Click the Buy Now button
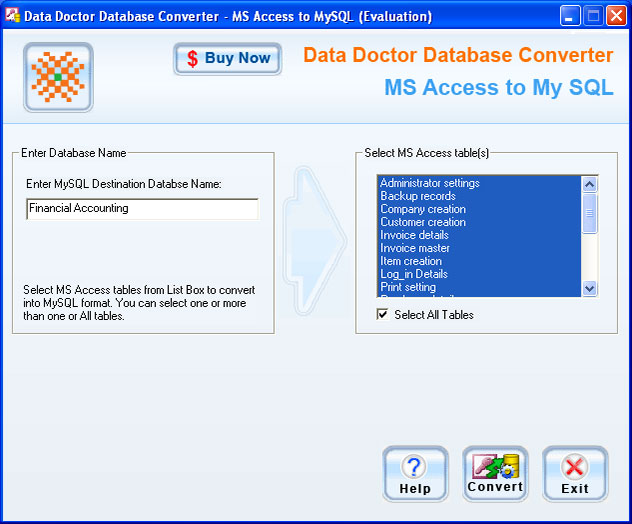This screenshot has height=524, width=632. 227,59
